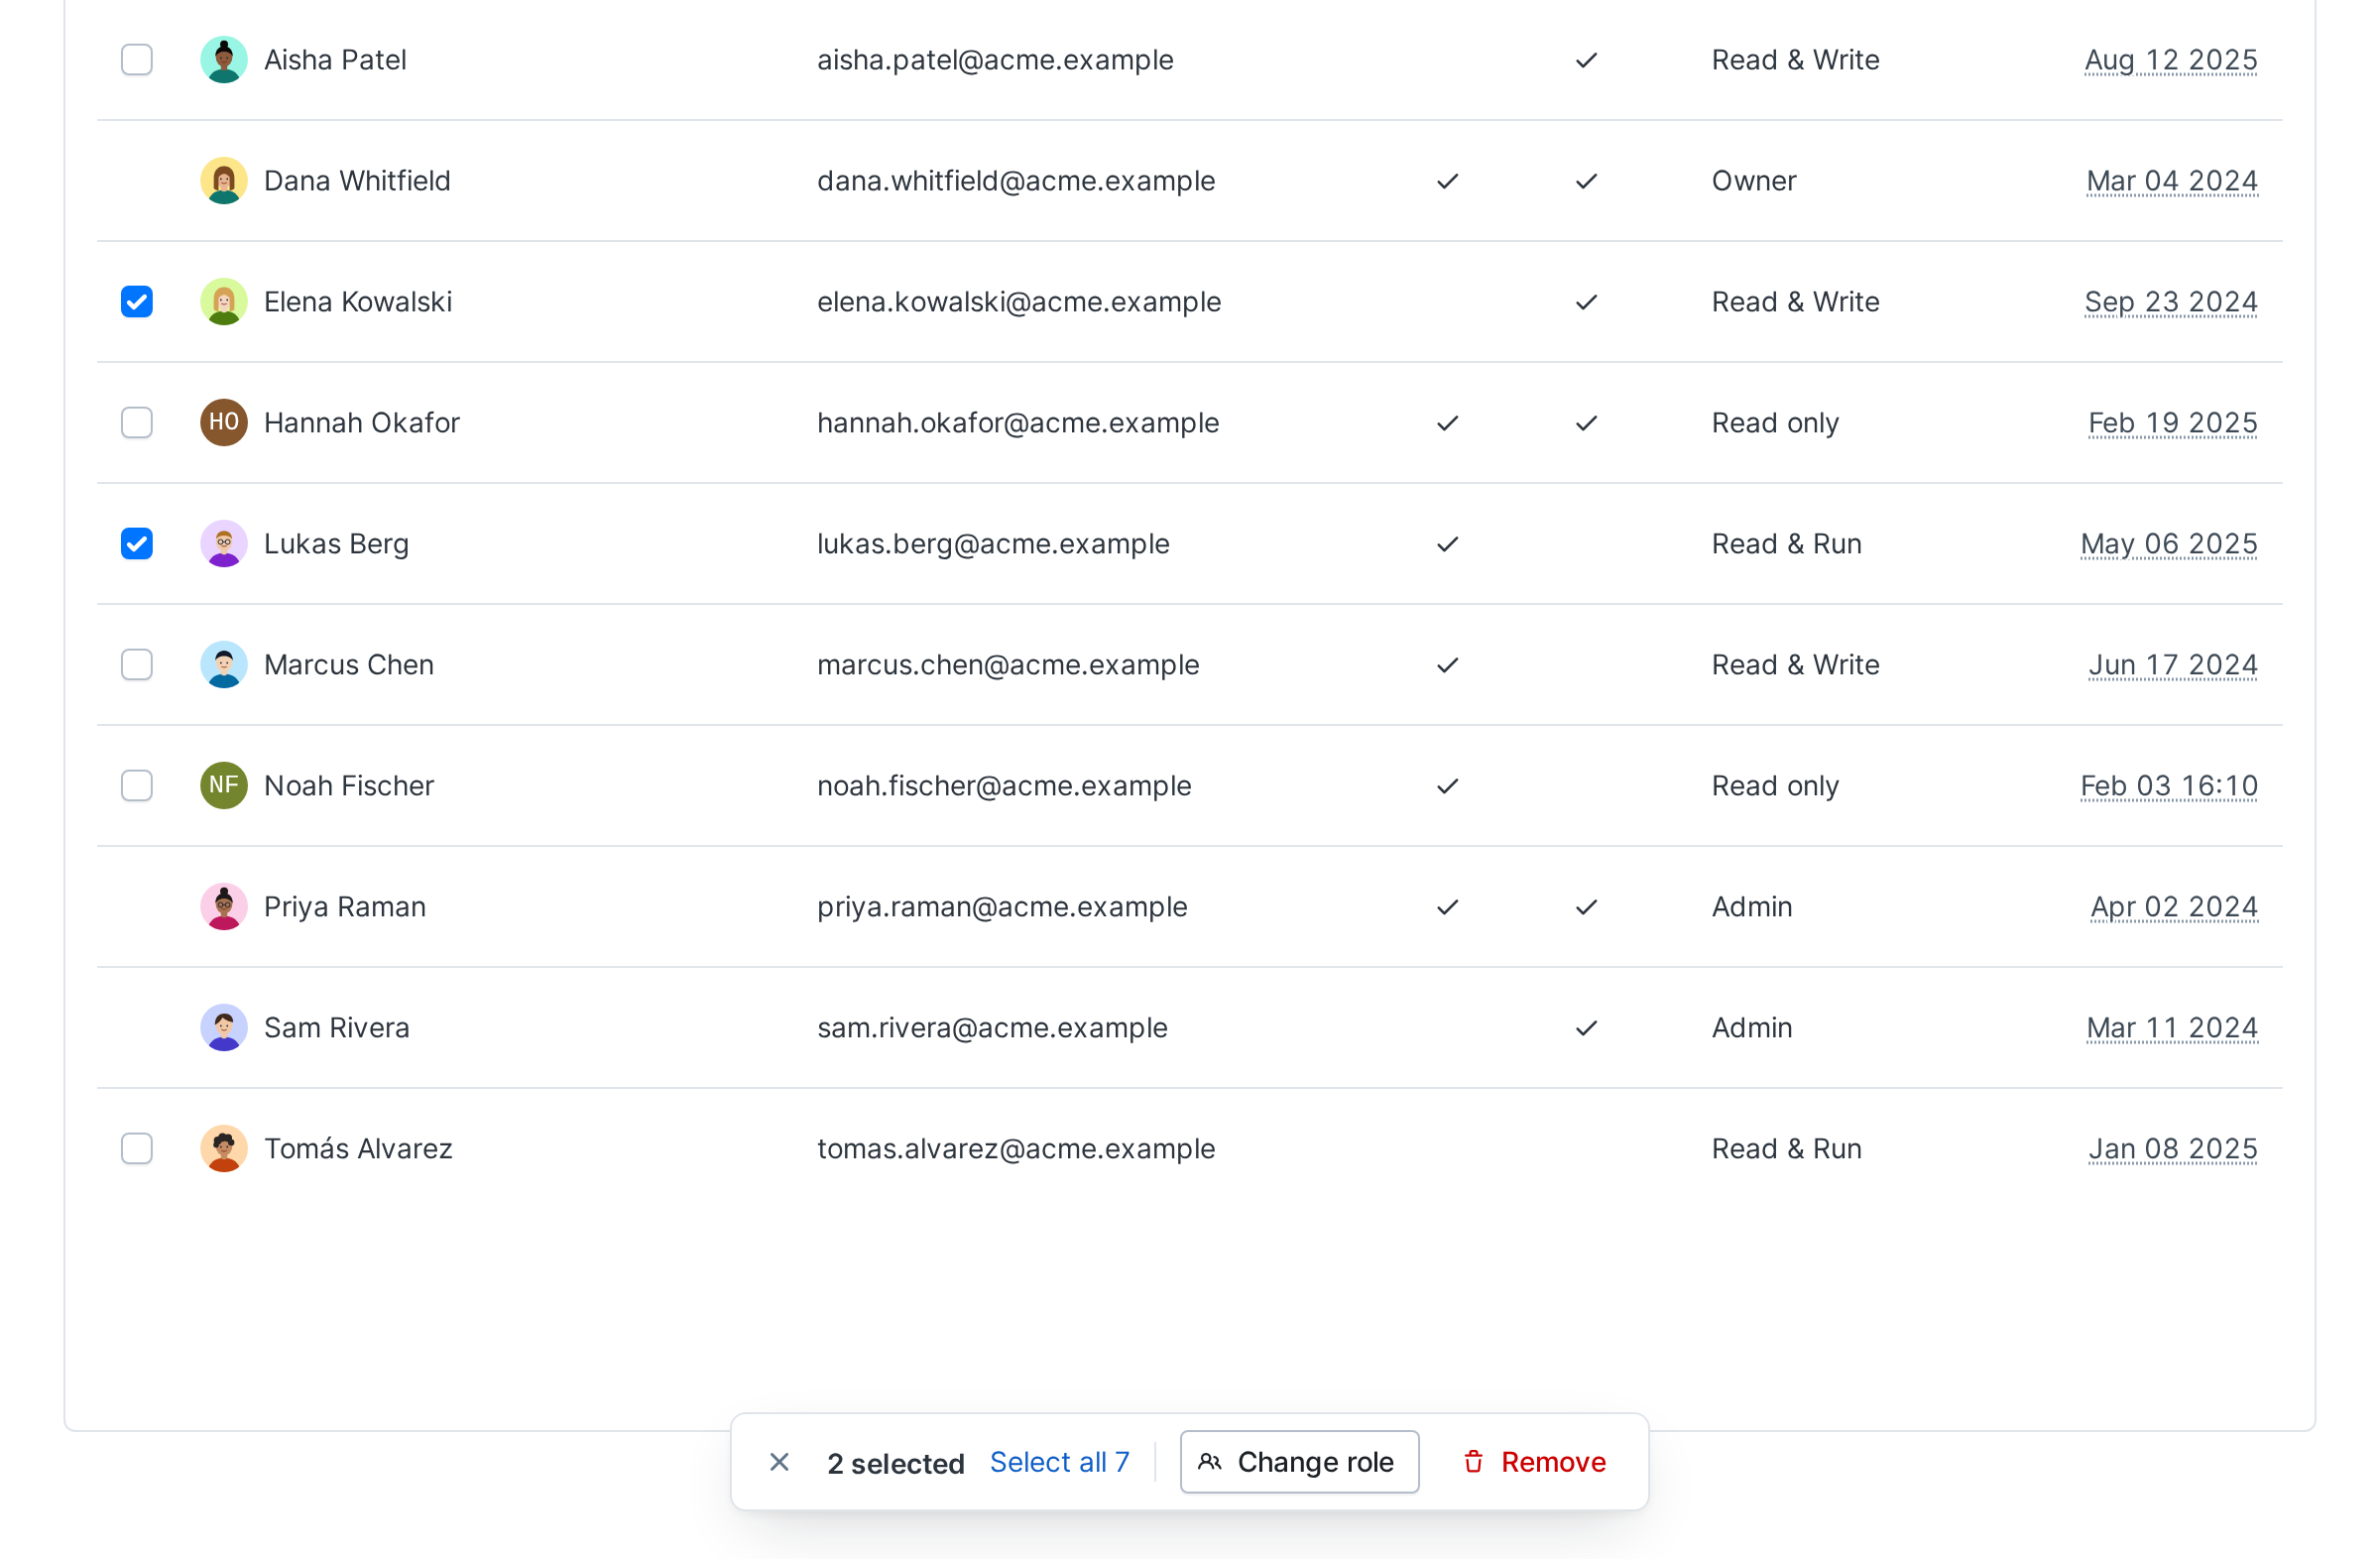Viewport: 2380px width, 1559px height.
Task: Select Aisha Patel's row checkbox
Action: tap(137, 60)
